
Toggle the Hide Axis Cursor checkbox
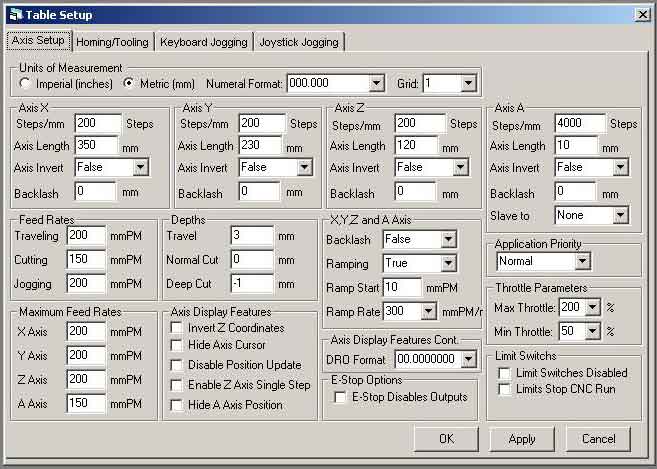click(177, 347)
